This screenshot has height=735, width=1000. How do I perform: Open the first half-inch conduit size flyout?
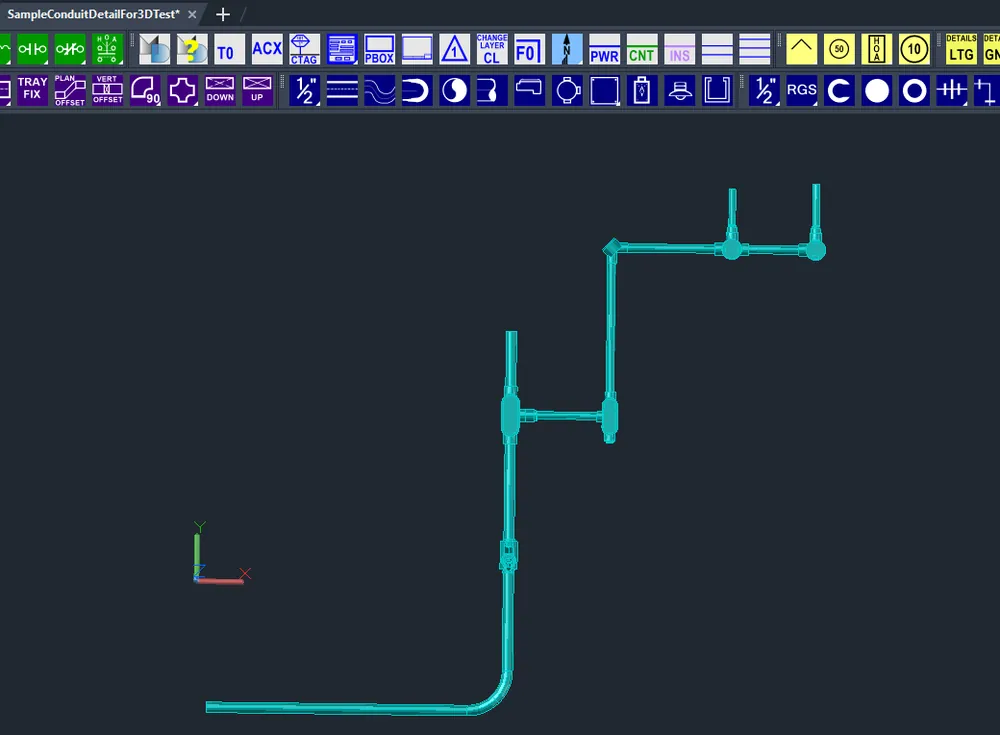click(305, 90)
